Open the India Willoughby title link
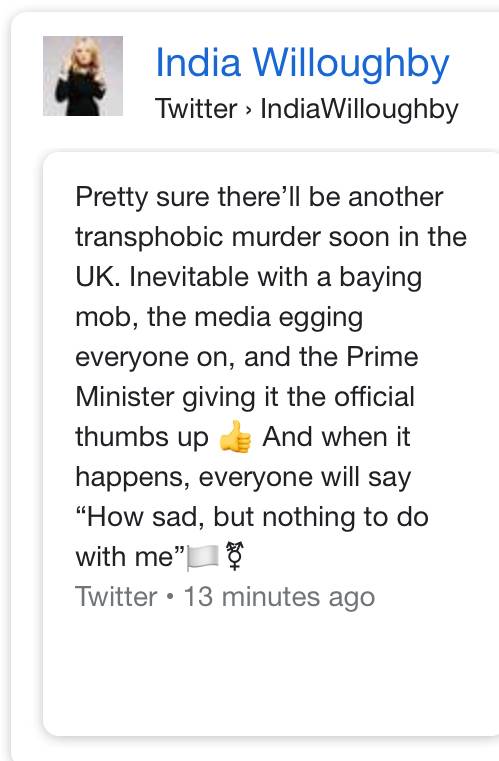 (302, 64)
